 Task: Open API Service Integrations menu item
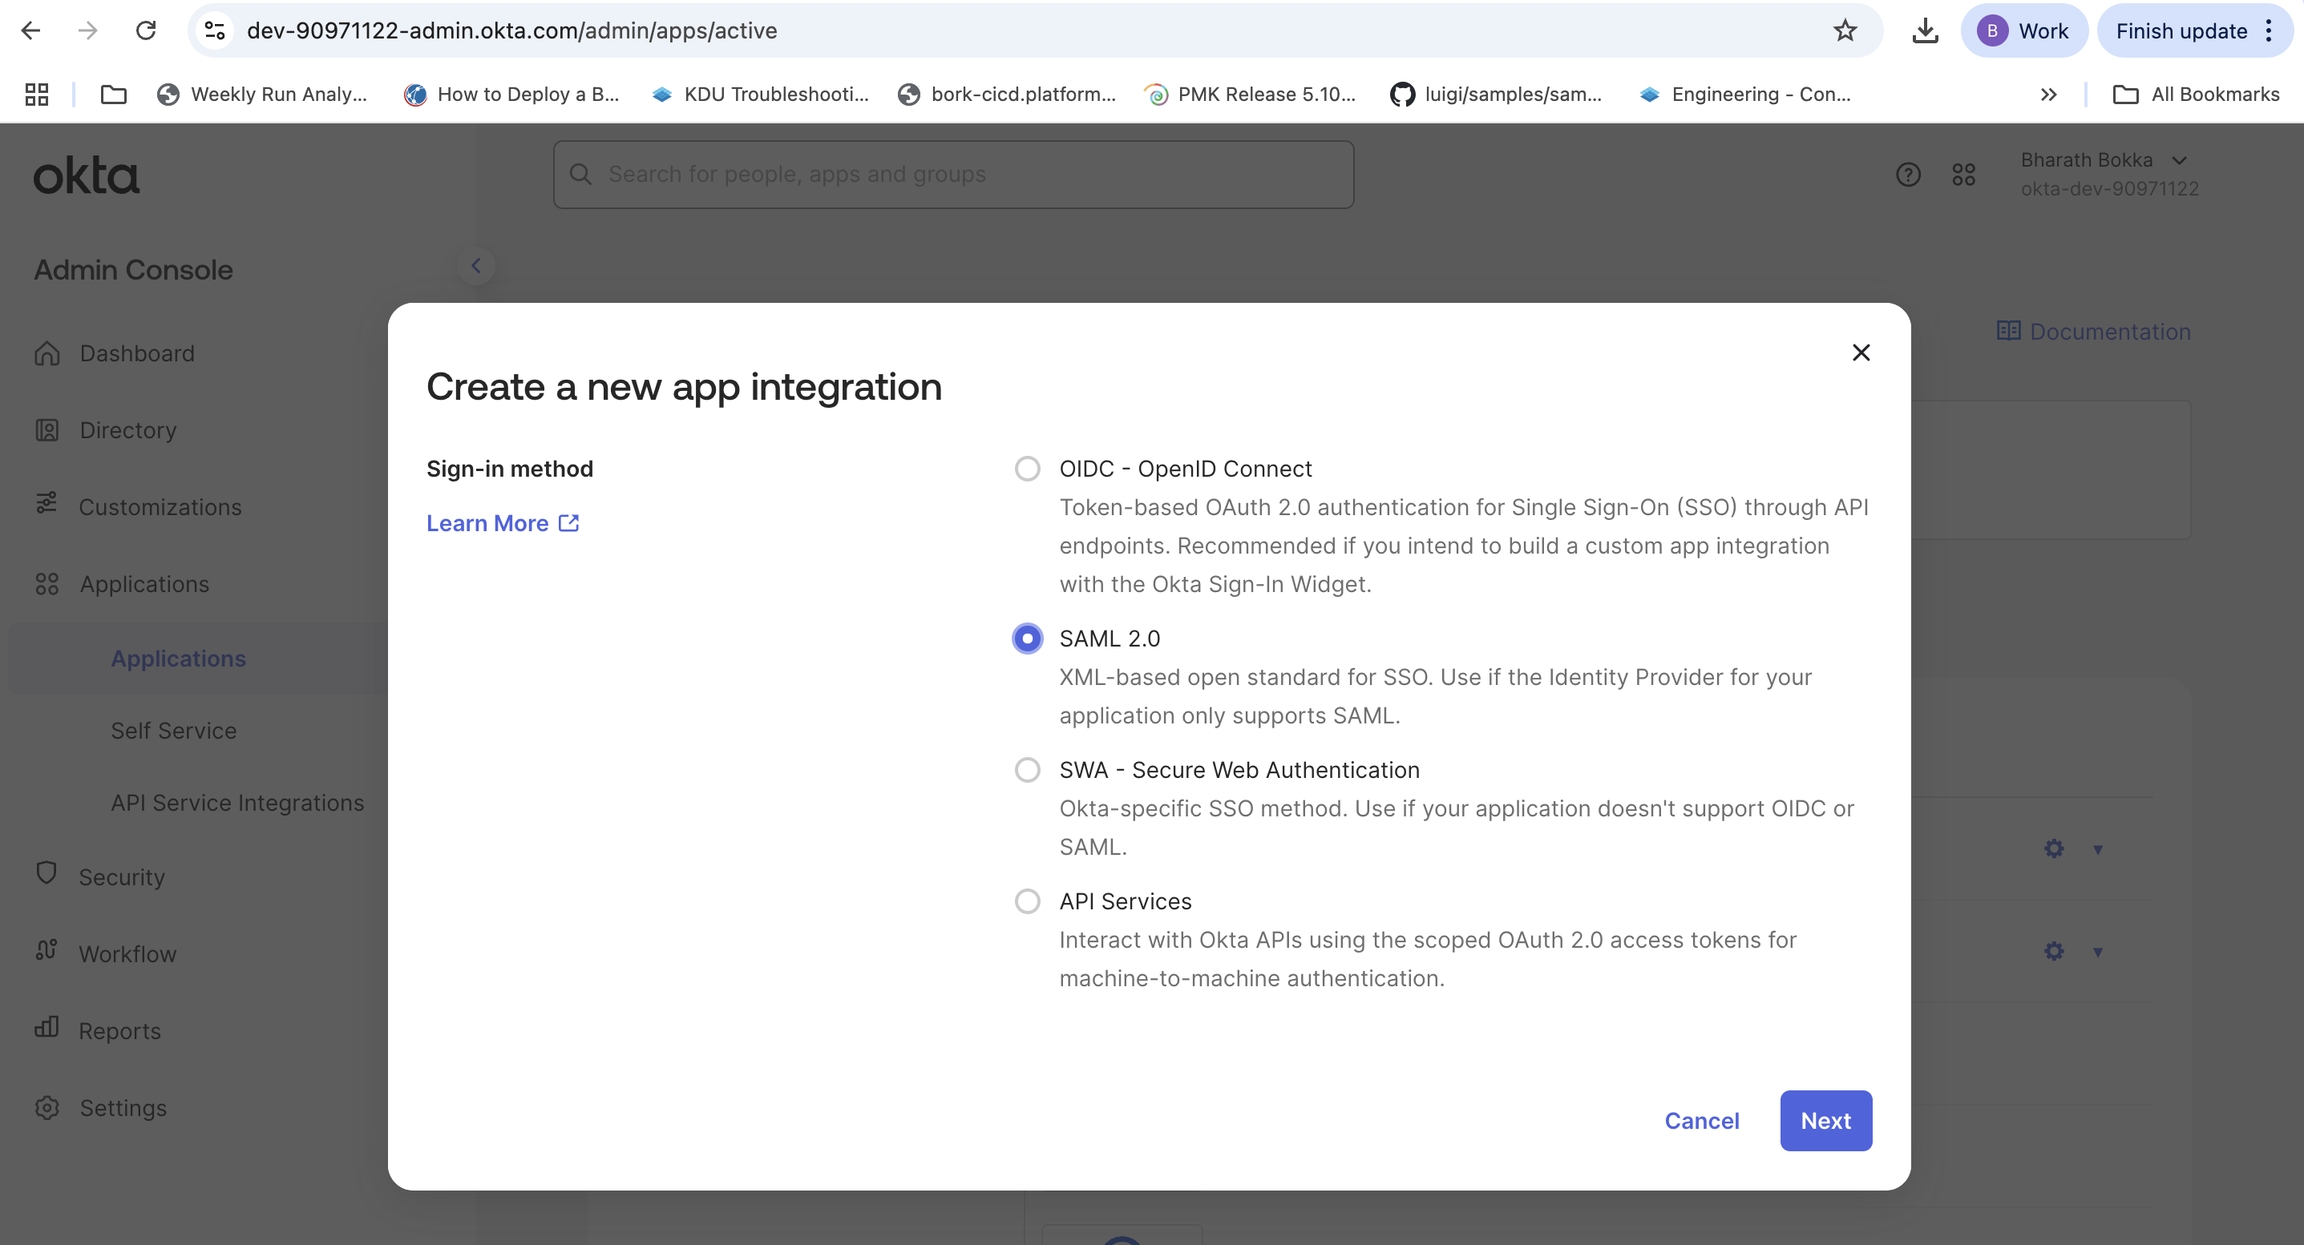pyautogui.click(x=237, y=802)
